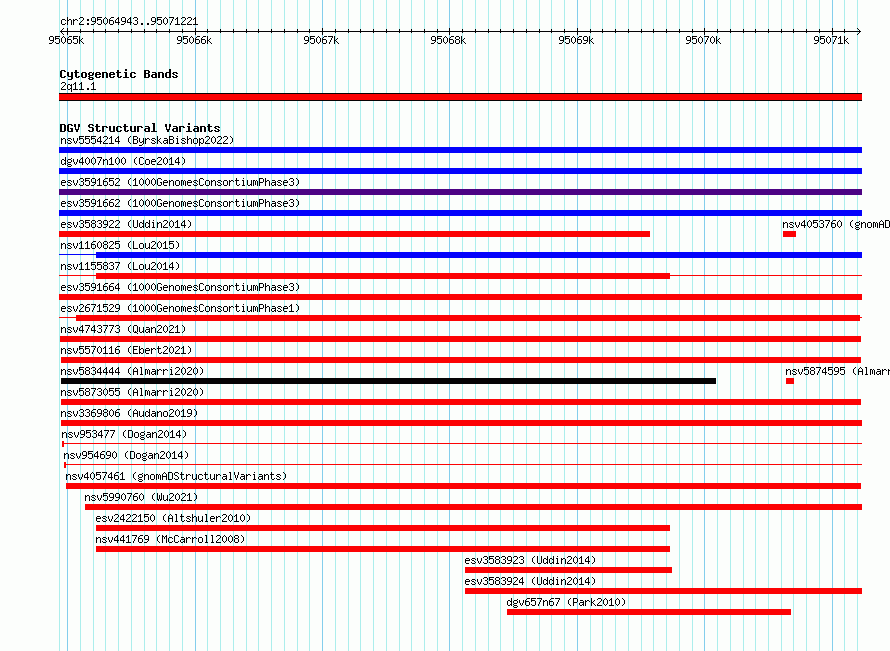Click the 95066k ruler tick label

(x=194, y=40)
